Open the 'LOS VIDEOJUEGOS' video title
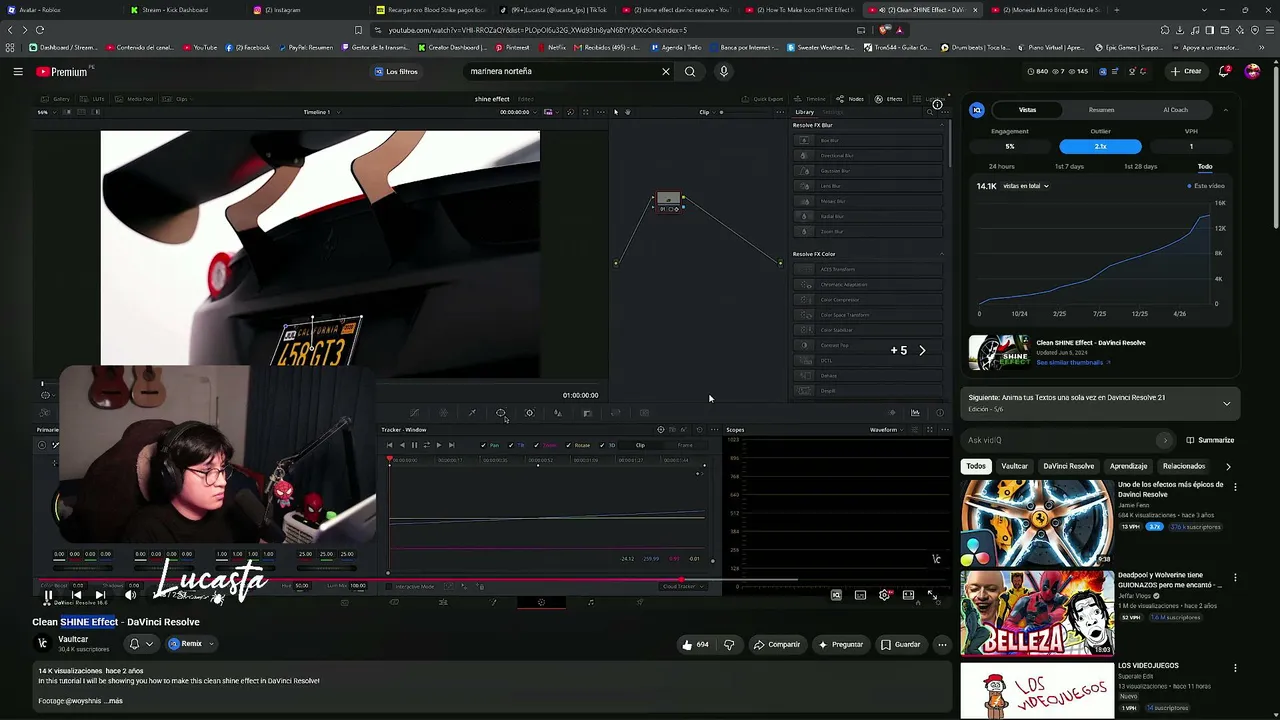Viewport: 1280px width, 720px height. 1148,666
